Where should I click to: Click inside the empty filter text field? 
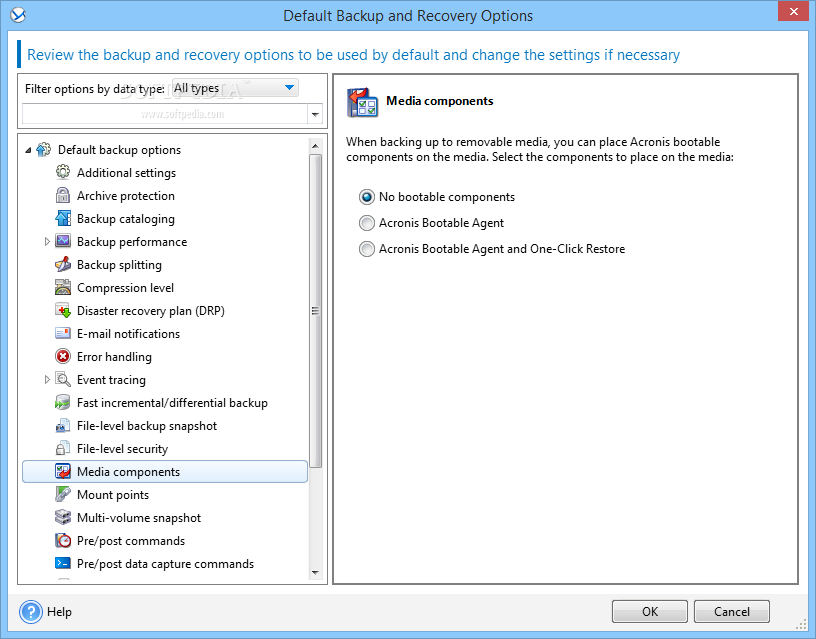coord(165,114)
